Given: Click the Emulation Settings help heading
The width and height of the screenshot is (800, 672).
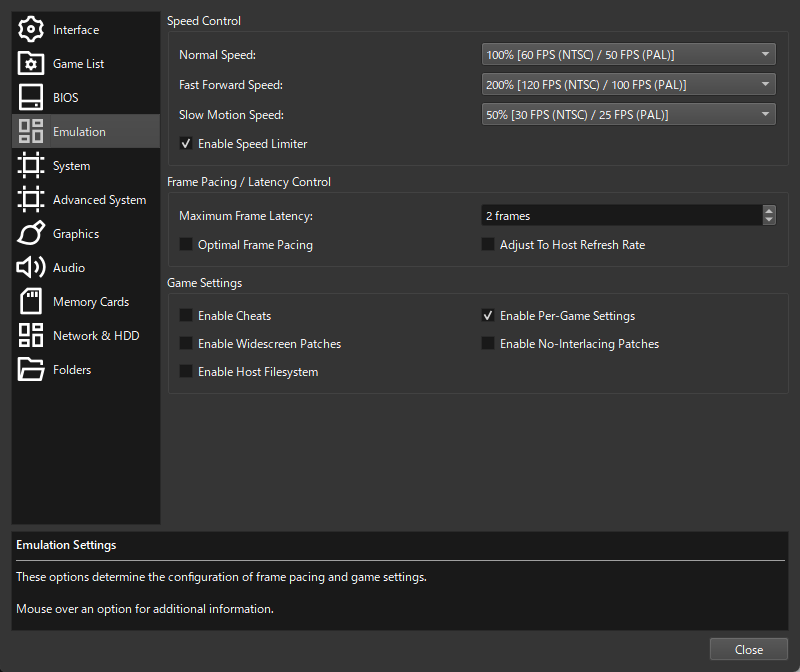Looking at the screenshot, I should [66, 545].
